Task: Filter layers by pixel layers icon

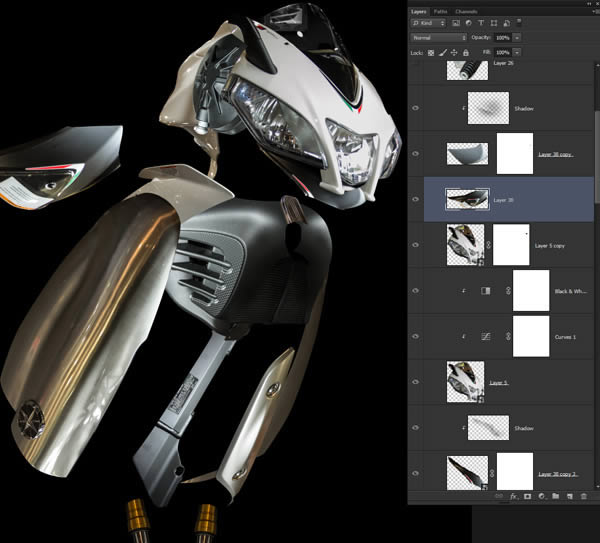Action: [x=456, y=23]
